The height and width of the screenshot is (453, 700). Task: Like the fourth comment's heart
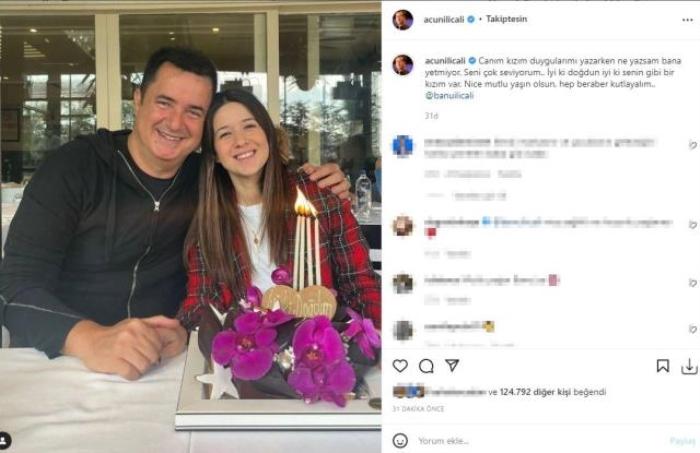[x=693, y=329]
